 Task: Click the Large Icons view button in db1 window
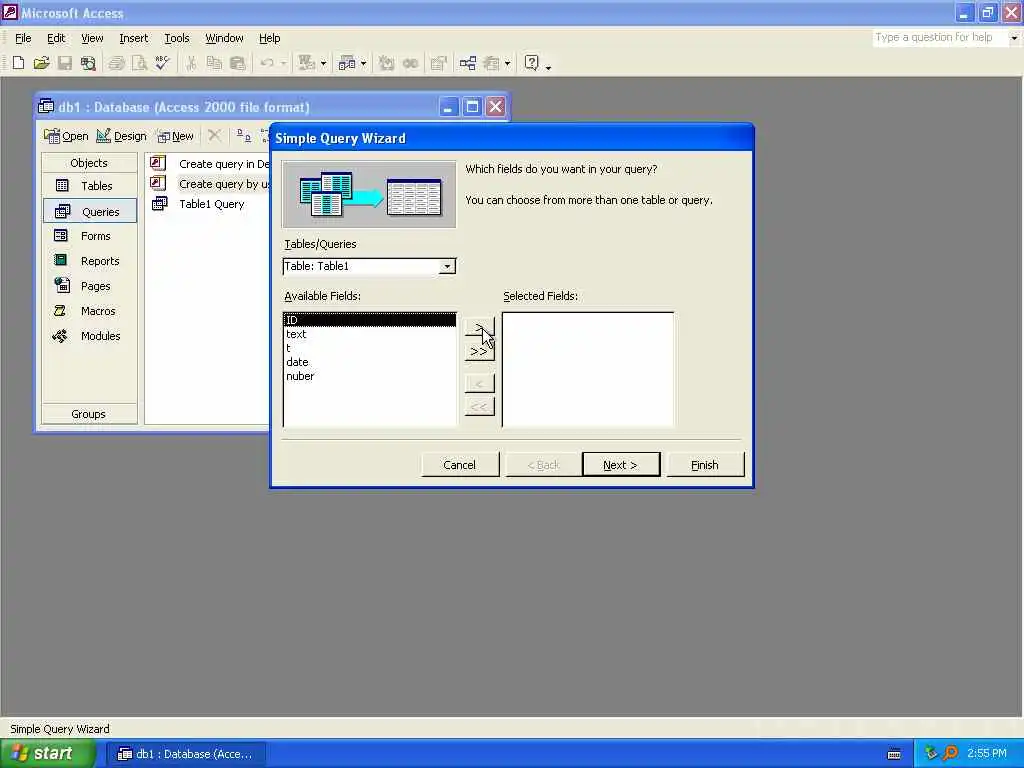tap(244, 136)
